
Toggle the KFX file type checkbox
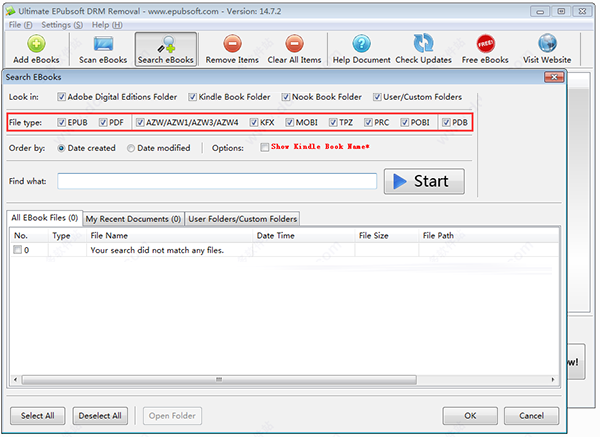[x=254, y=122]
